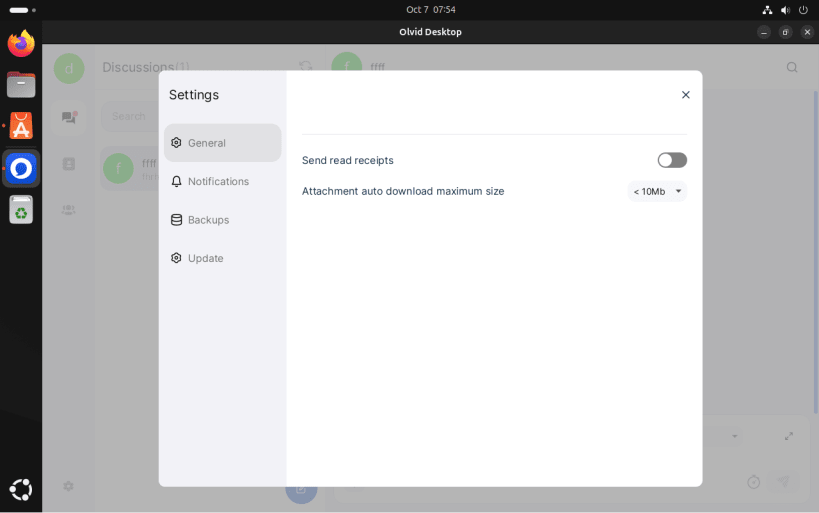The width and height of the screenshot is (819, 513).
Task: Click the refresh discussions icon
Action: (305, 66)
